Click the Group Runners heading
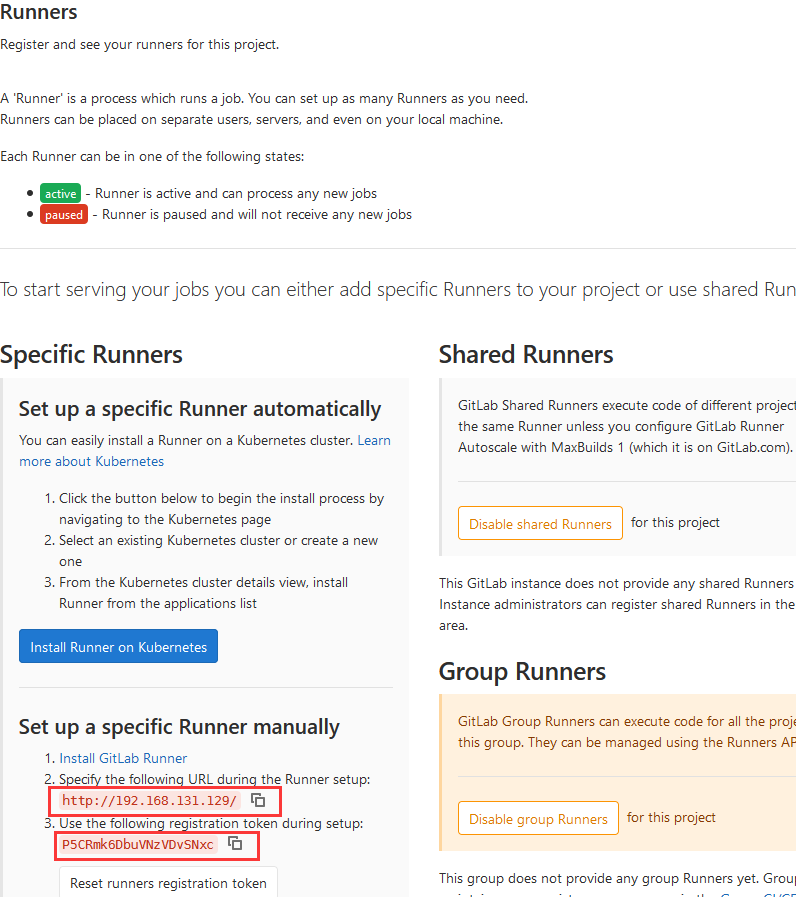Screen dimensions: 796x897 coord(522,672)
